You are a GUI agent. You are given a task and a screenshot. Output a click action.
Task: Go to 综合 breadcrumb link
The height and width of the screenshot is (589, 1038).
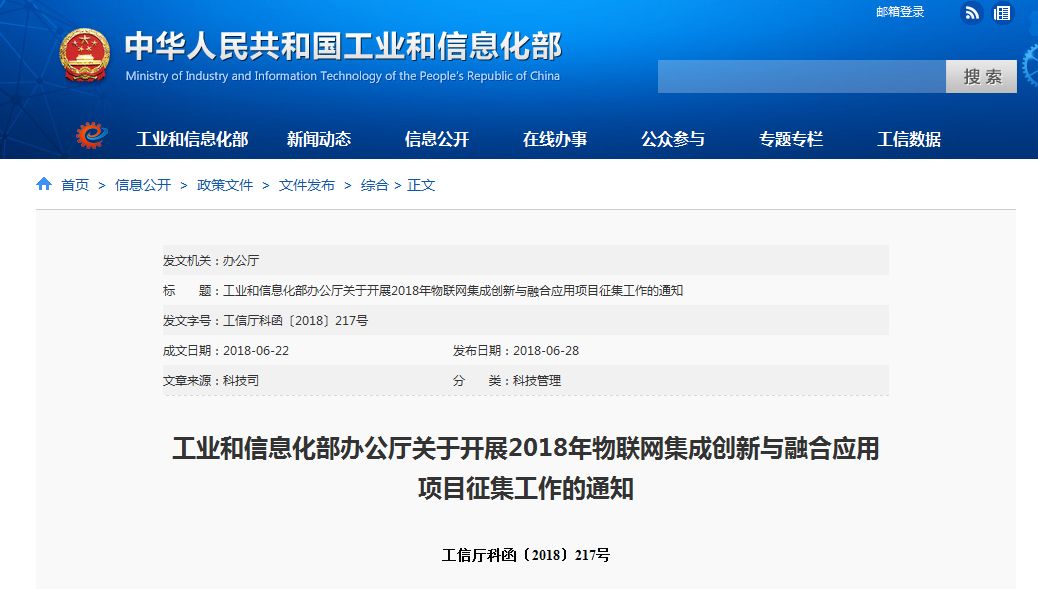tap(375, 185)
